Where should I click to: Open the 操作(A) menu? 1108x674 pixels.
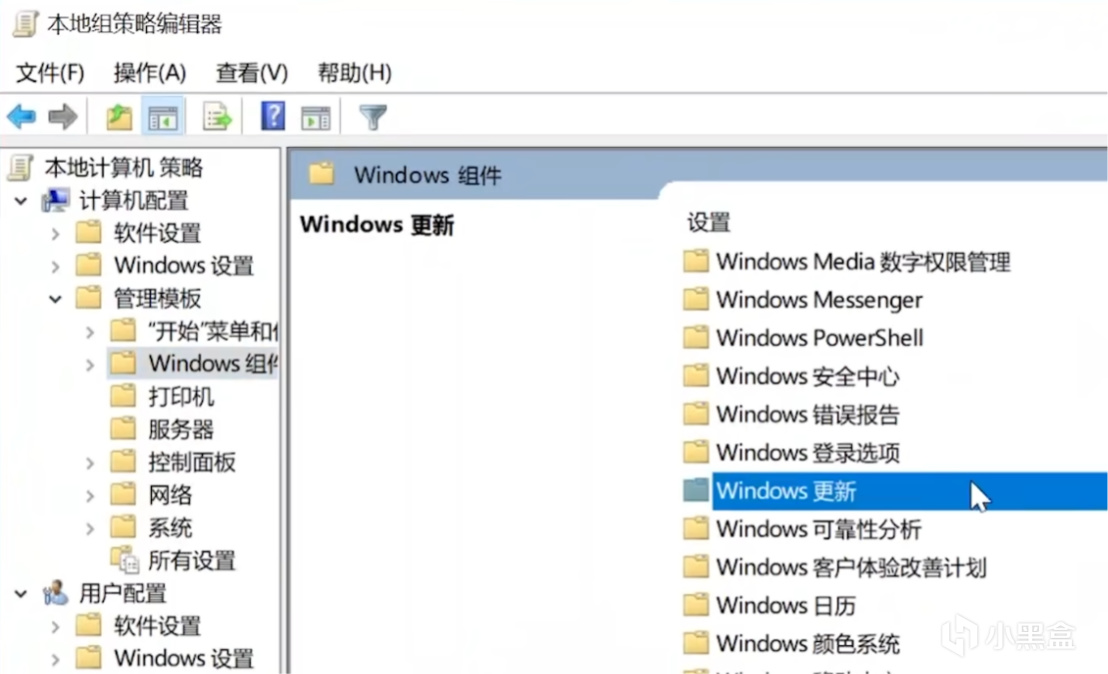point(149,72)
